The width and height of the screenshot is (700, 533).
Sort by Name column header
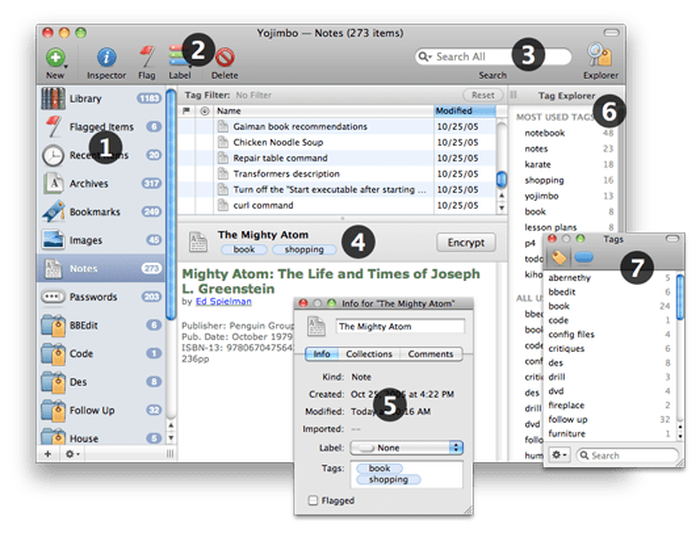point(324,111)
